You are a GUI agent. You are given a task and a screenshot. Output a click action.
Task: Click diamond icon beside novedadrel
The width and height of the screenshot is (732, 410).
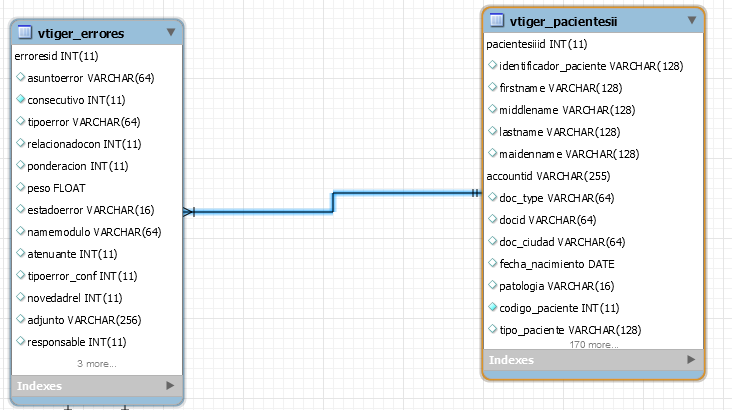[x=20, y=297]
